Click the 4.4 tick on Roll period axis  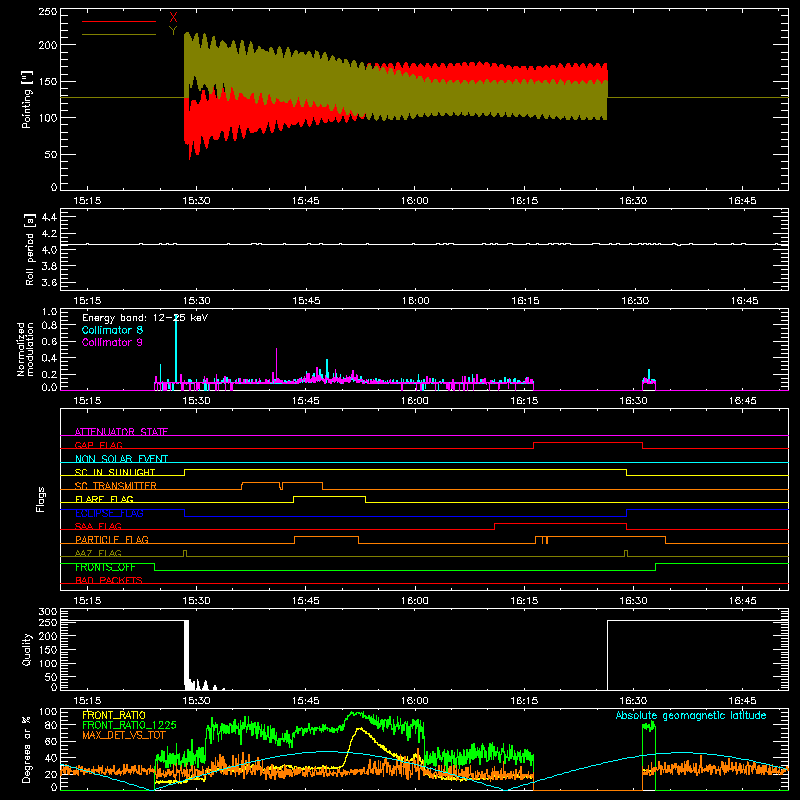click(49, 217)
